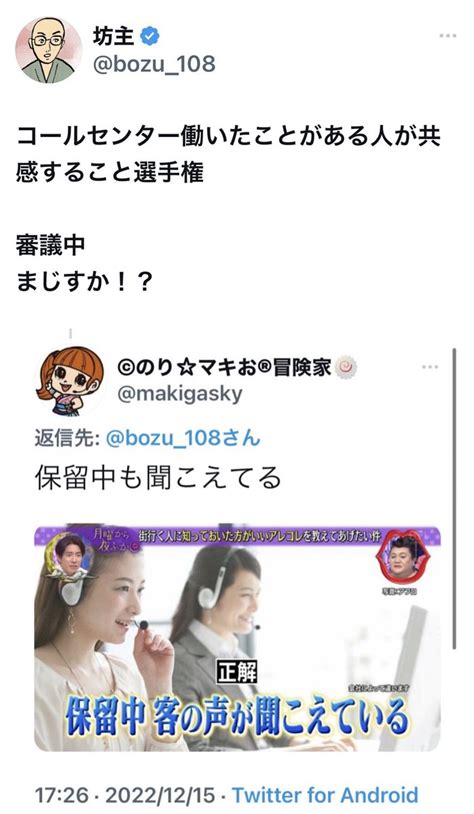This screenshot has width=474, height=814.
Task: Click ©のり☆マキお®冒険家 display name
Action: point(224,368)
